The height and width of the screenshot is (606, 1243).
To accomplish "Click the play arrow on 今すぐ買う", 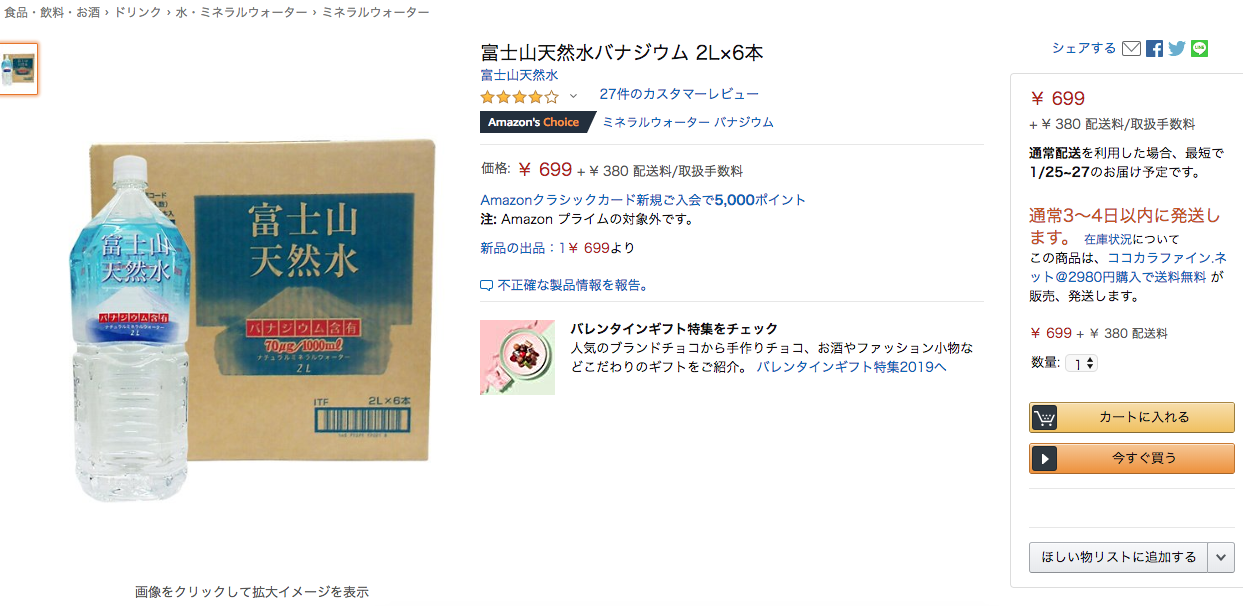I will coord(1043,458).
